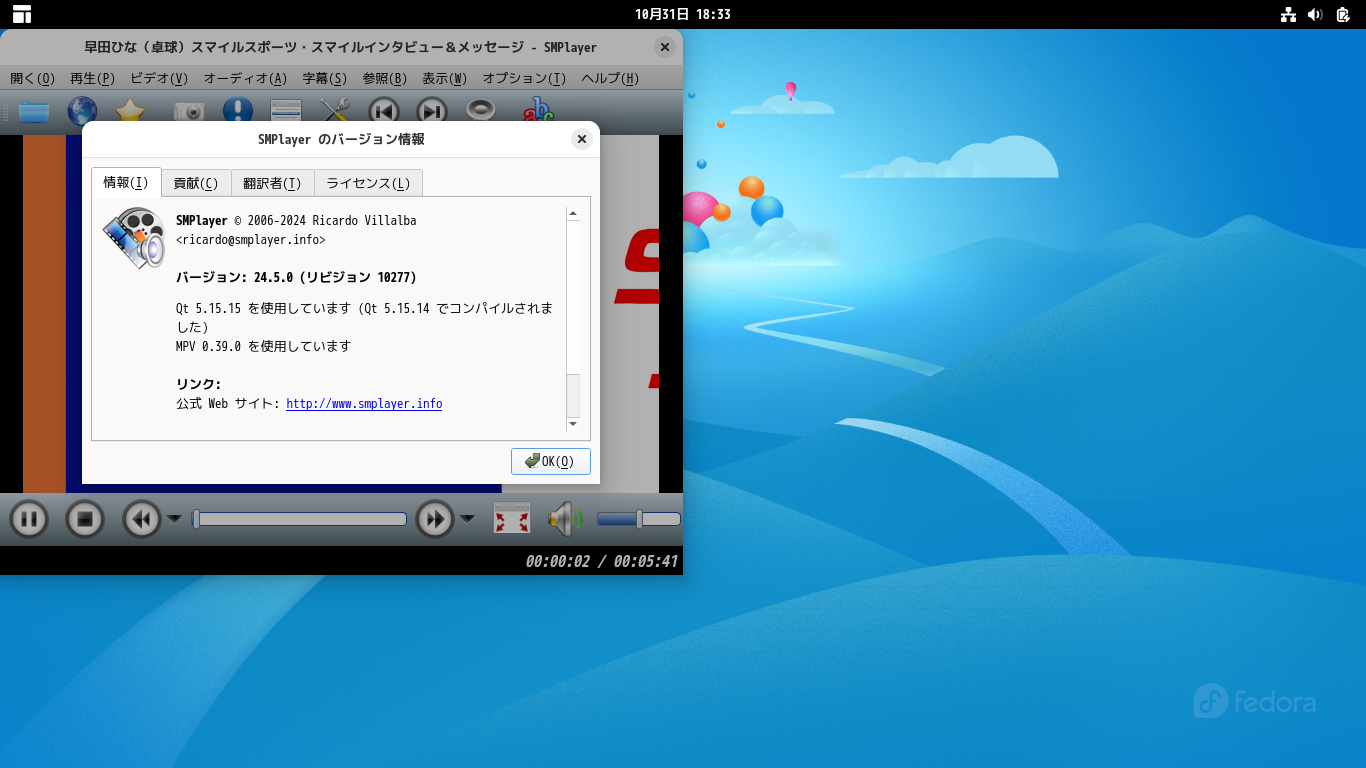The image size is (1366, 768).
Task: Click the SMPlayer © 2006-2024 Ricardo Villalba line
Action: 296,220
